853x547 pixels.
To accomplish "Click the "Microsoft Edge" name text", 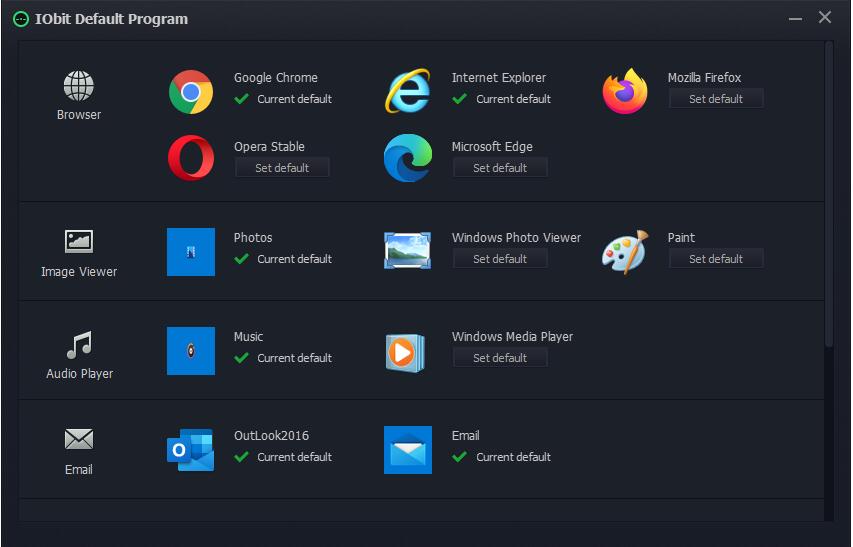I will 492,147.
